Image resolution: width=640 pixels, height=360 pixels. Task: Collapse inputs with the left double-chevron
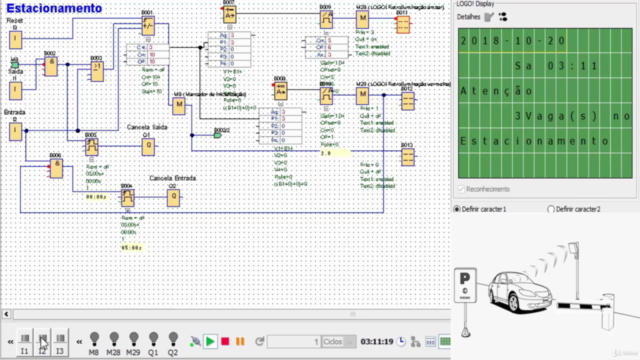(11, 342)
